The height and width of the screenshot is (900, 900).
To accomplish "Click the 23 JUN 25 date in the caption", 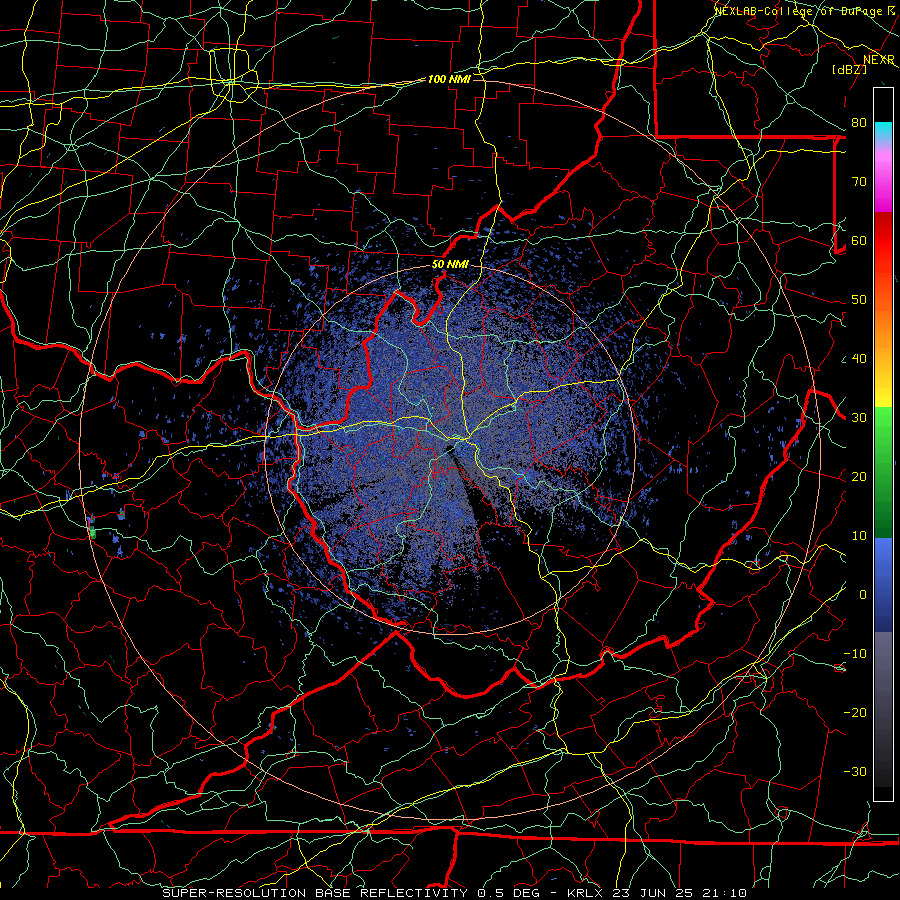I will point(657,893).
